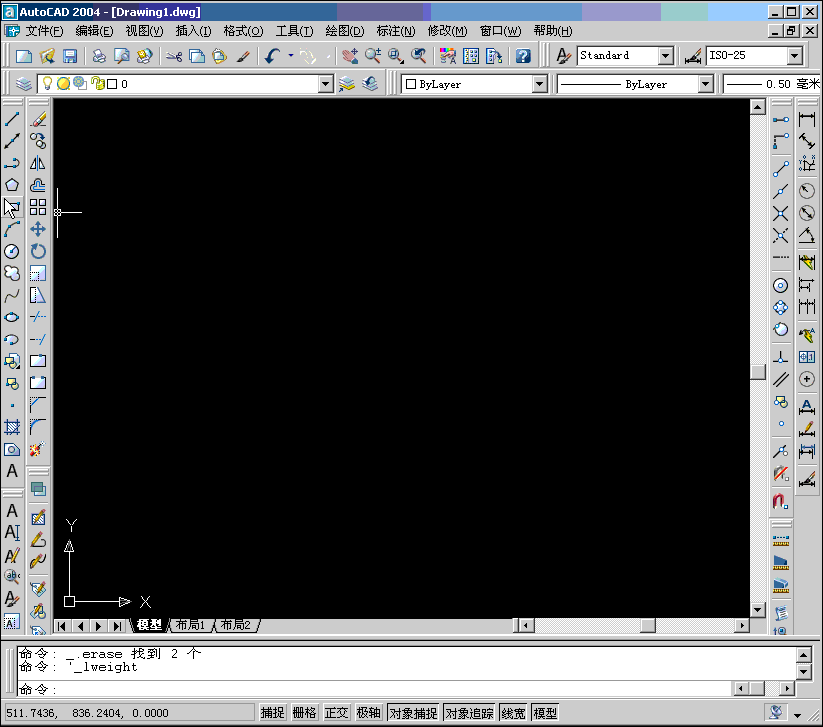The image size is (823, 727).
Task: Open the undo history dropdown arrow
Action: pyautogui.click(x=291, y=55)
